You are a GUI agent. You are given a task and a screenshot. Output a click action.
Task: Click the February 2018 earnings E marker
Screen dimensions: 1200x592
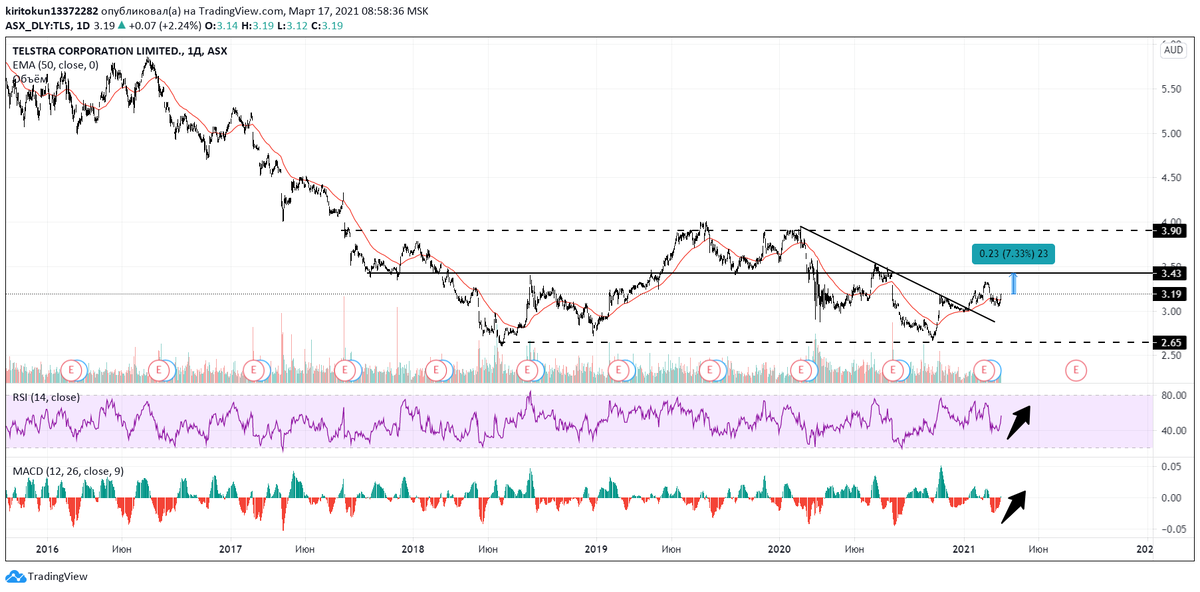click(x=437, y=370)
